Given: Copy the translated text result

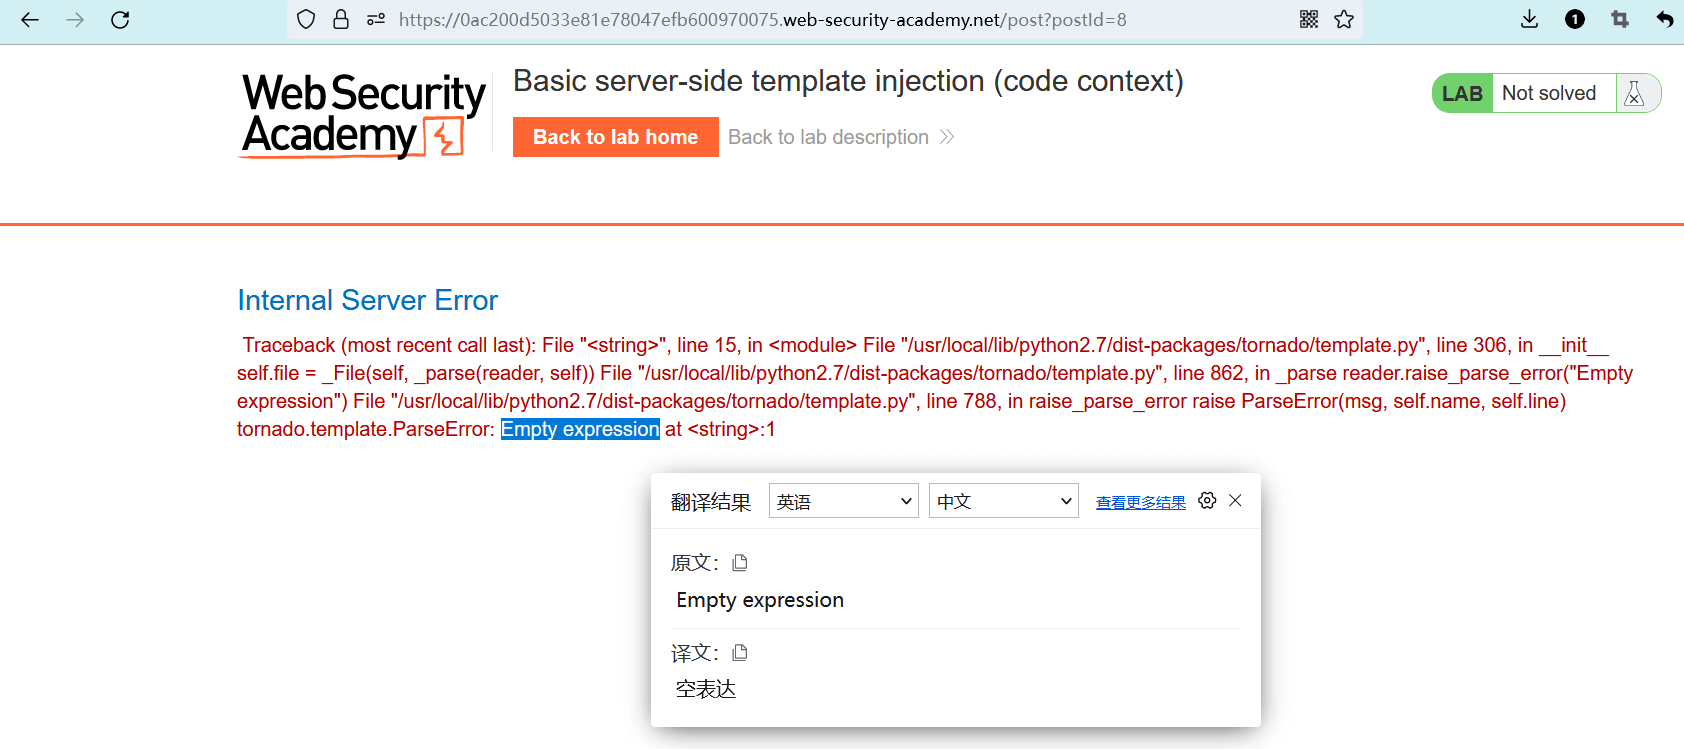Looking at the screenshot, I should (x=740, y=653).
